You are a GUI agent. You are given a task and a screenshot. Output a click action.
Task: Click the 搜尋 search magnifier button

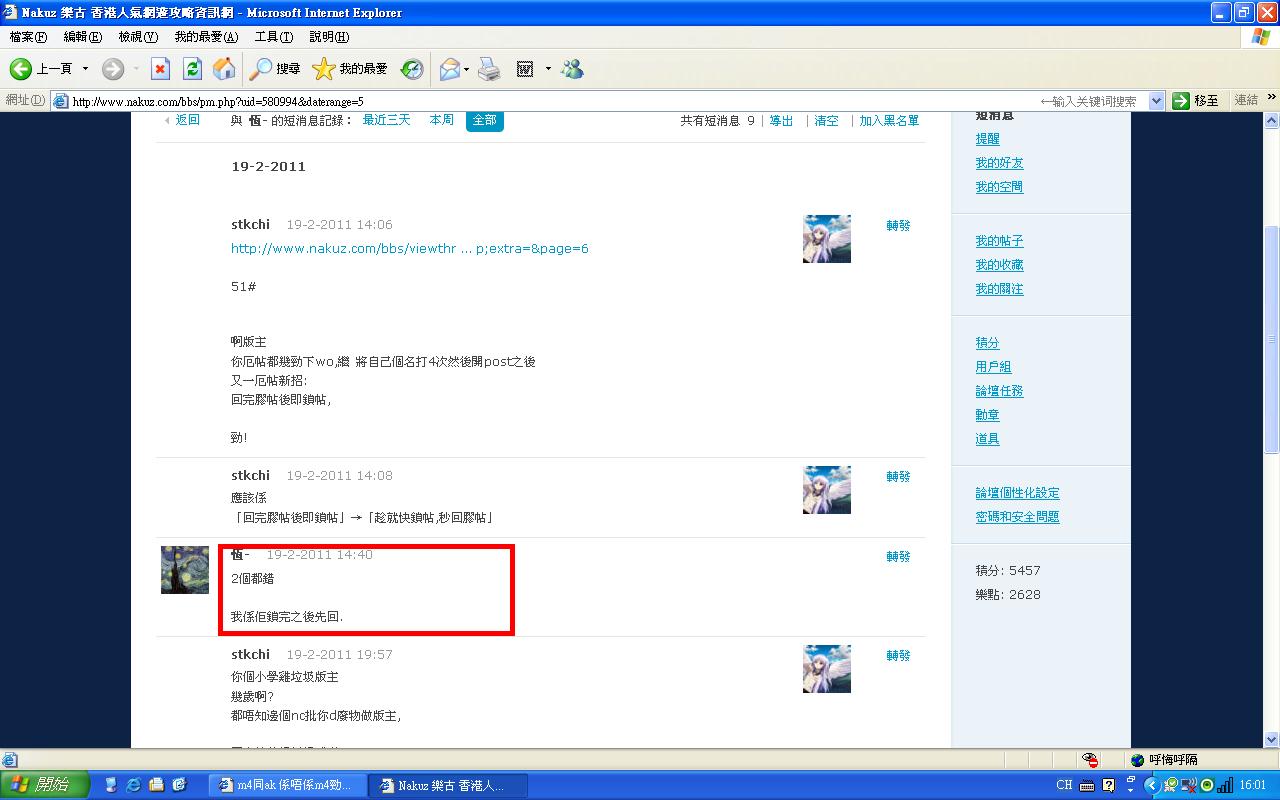(x=275, y=69)
